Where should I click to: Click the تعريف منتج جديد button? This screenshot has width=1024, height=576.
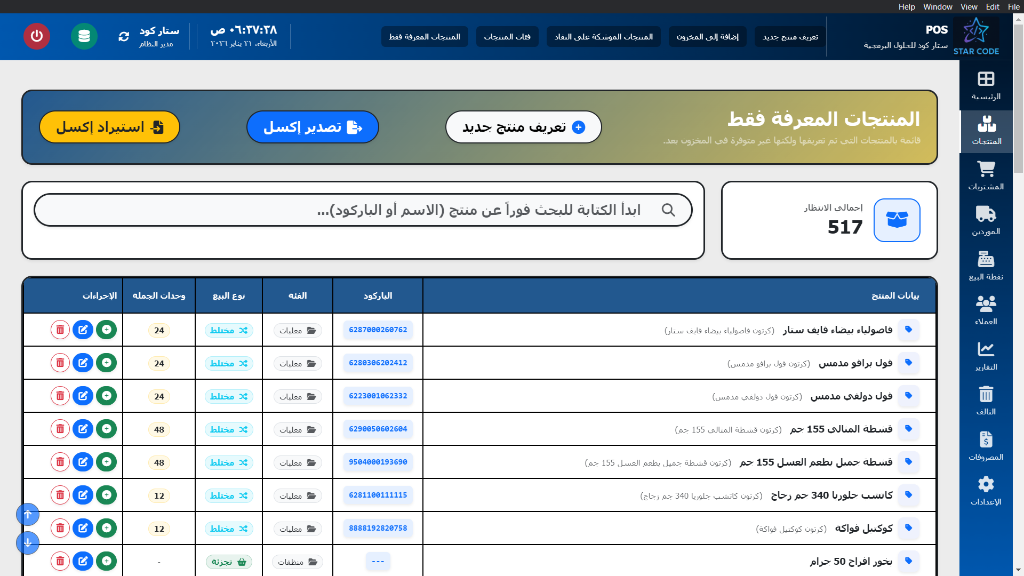[x=523, y=127]
